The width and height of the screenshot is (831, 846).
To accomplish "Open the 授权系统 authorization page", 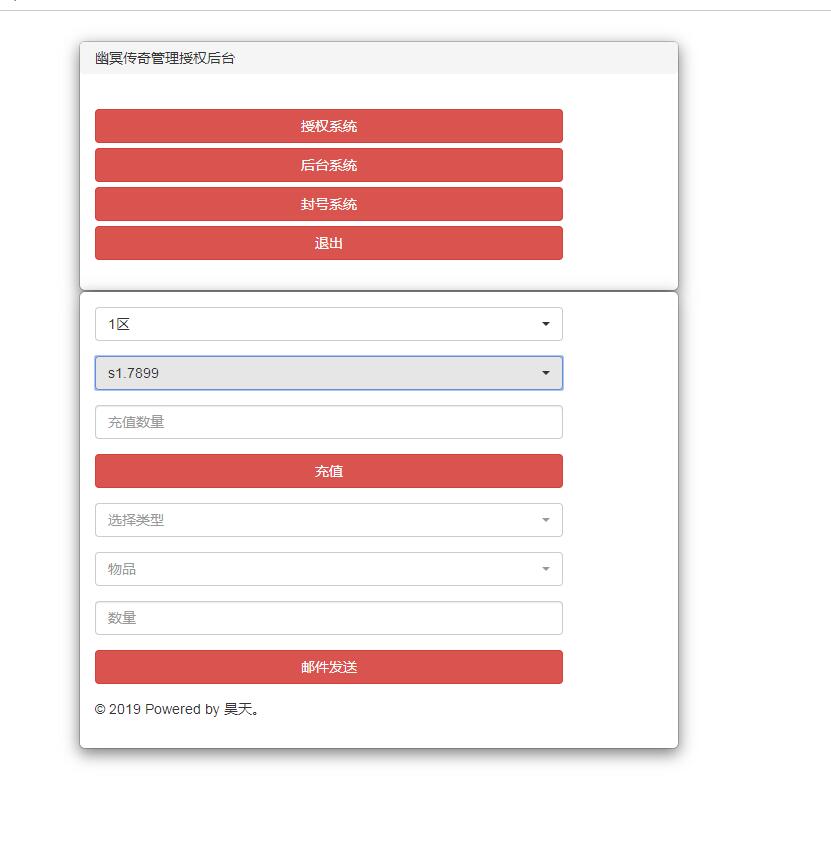I will tap(328, 126).
